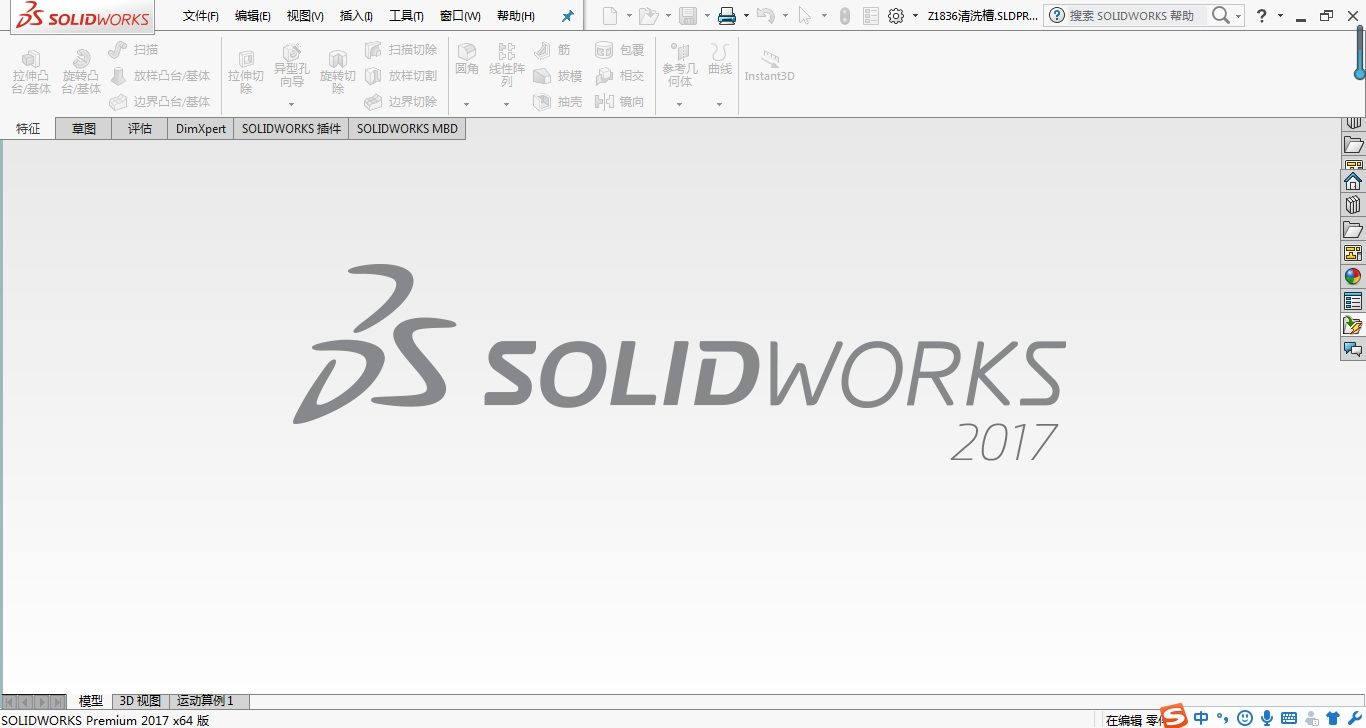This screenshot has height=728, width=1366.
Task: Expand the Undo dropdown arrow
Action: click(x=785, y=16)
